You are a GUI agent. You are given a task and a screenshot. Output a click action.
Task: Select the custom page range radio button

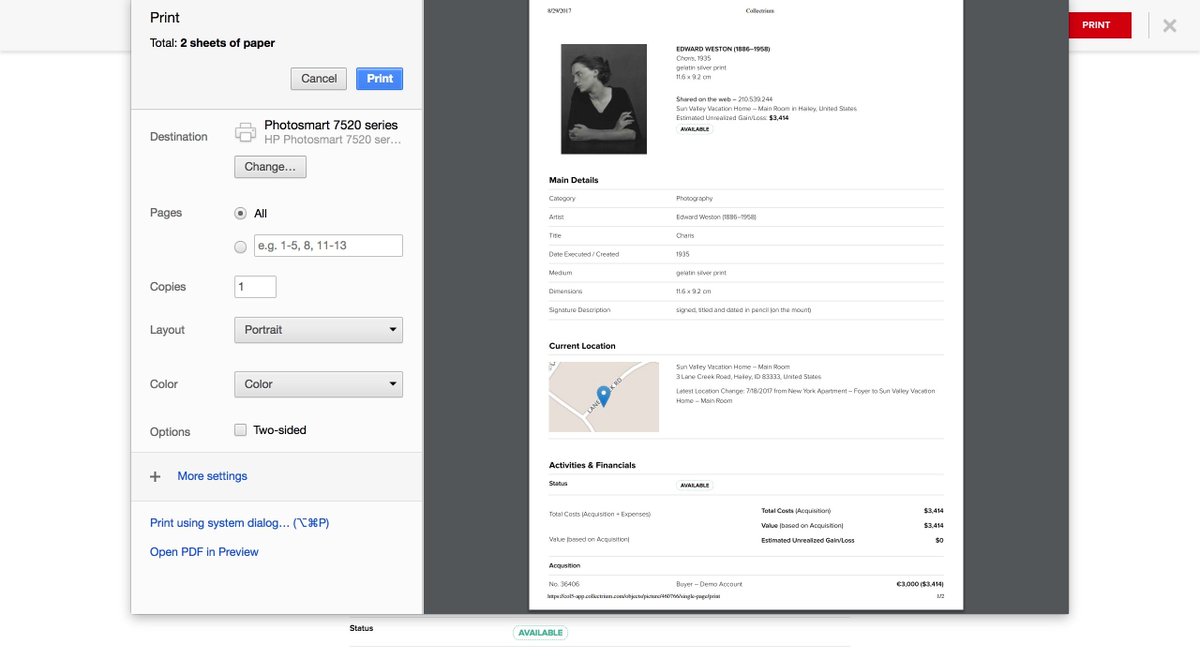[240, 246]
